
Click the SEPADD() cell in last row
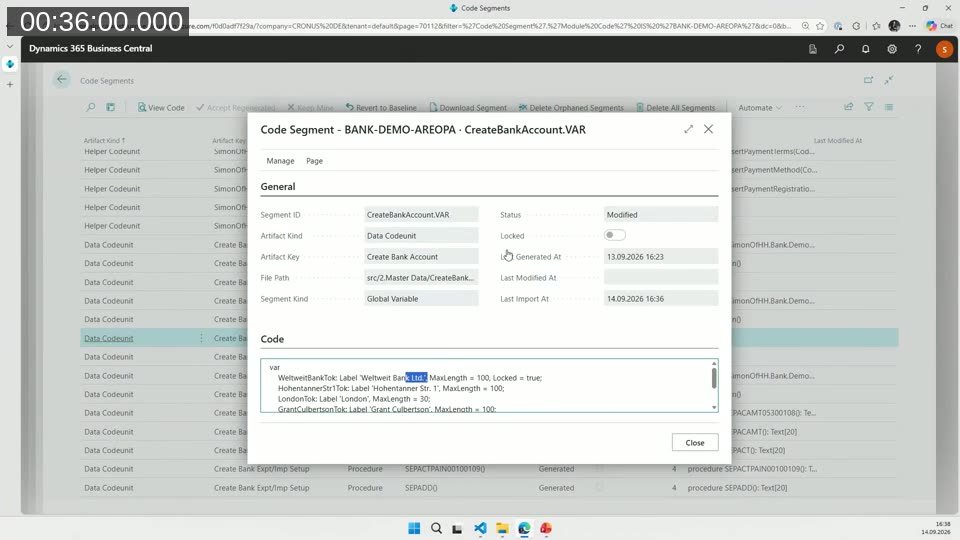(421, 488)
